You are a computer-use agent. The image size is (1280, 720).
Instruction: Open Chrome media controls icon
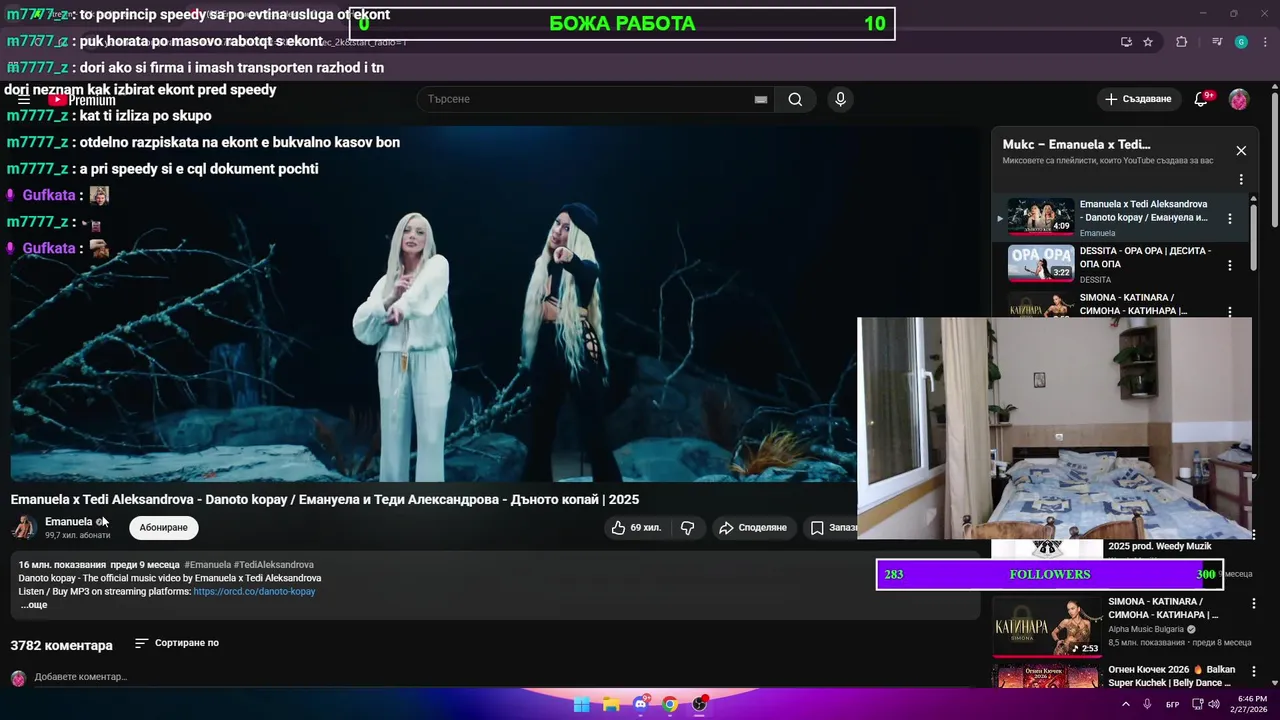point(1217,42)
